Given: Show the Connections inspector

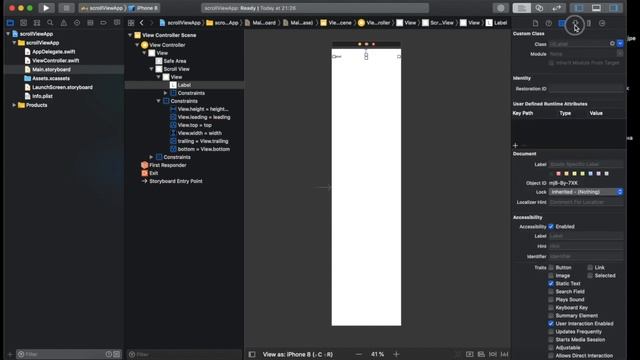Looking at the screenshot, I should coord(602,23).
